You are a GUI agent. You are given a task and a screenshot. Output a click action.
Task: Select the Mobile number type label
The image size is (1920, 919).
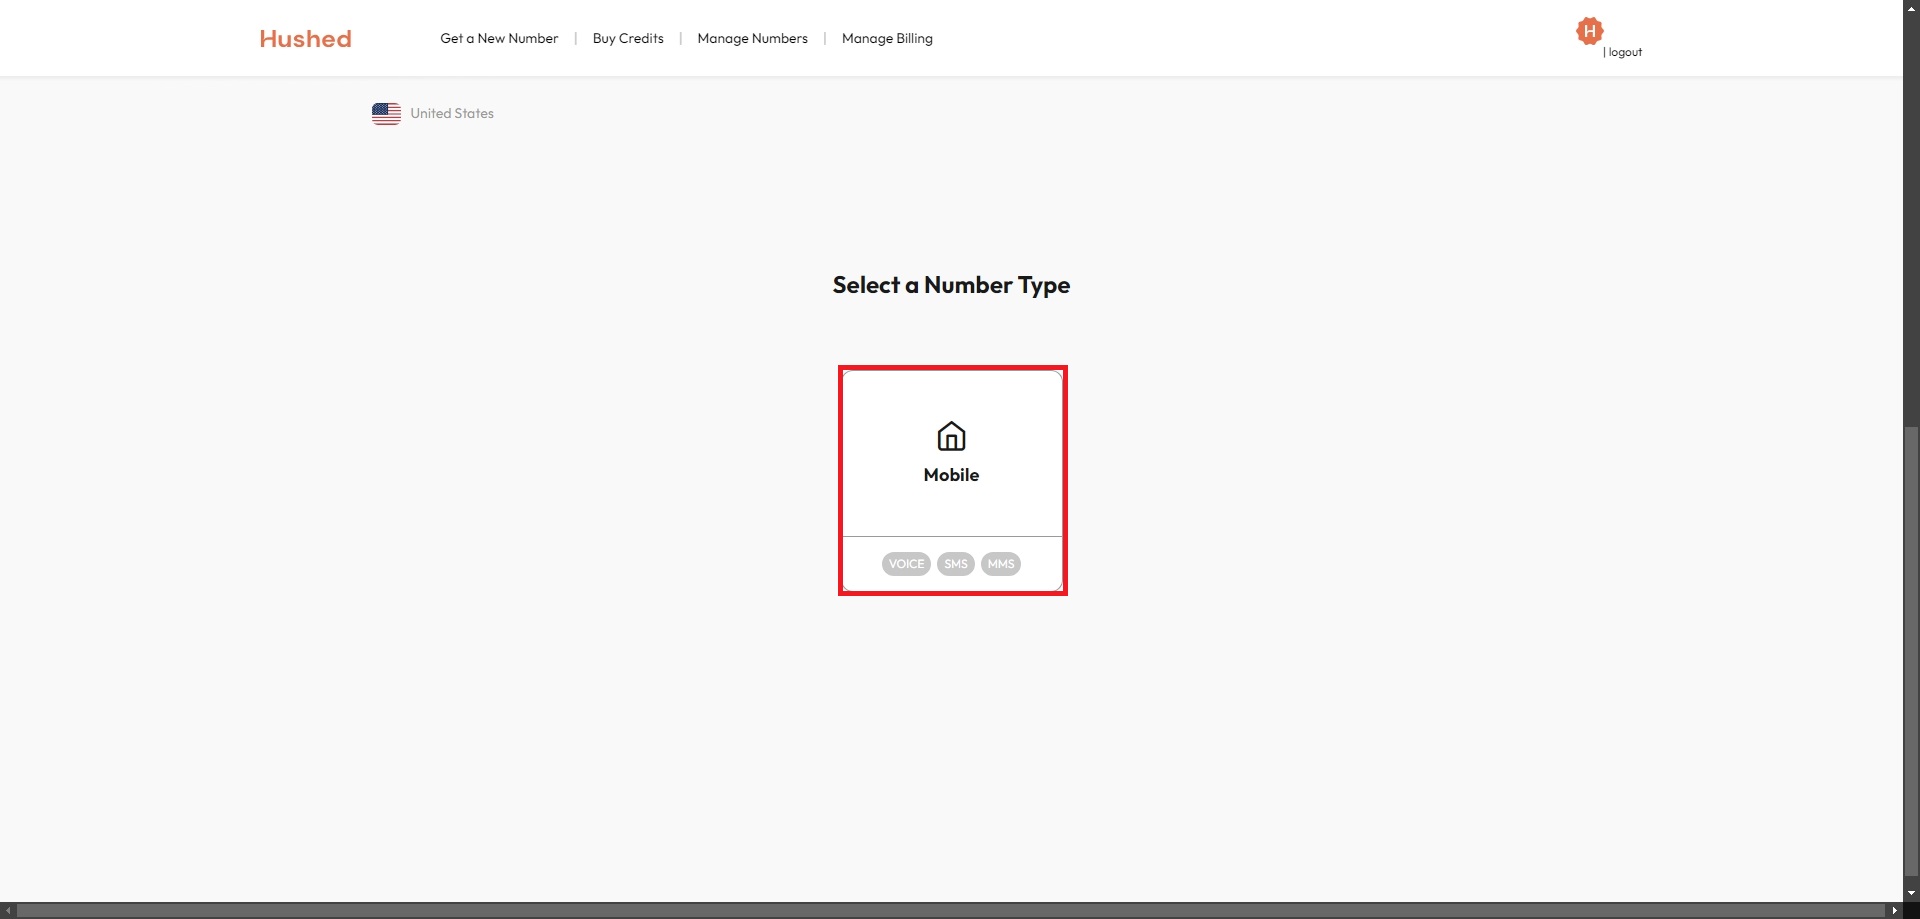951,475
